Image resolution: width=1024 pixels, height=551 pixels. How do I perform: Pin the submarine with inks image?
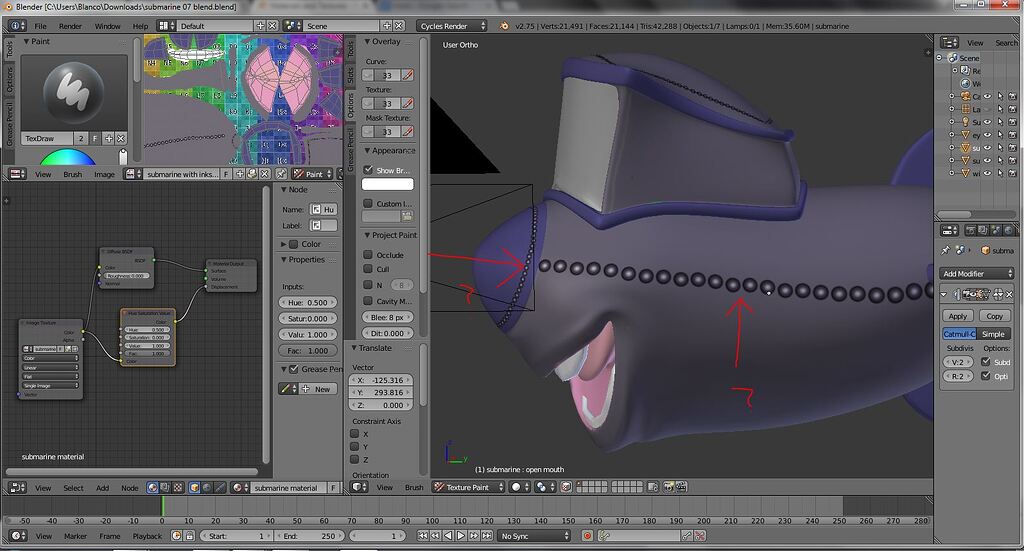[281, 174]
